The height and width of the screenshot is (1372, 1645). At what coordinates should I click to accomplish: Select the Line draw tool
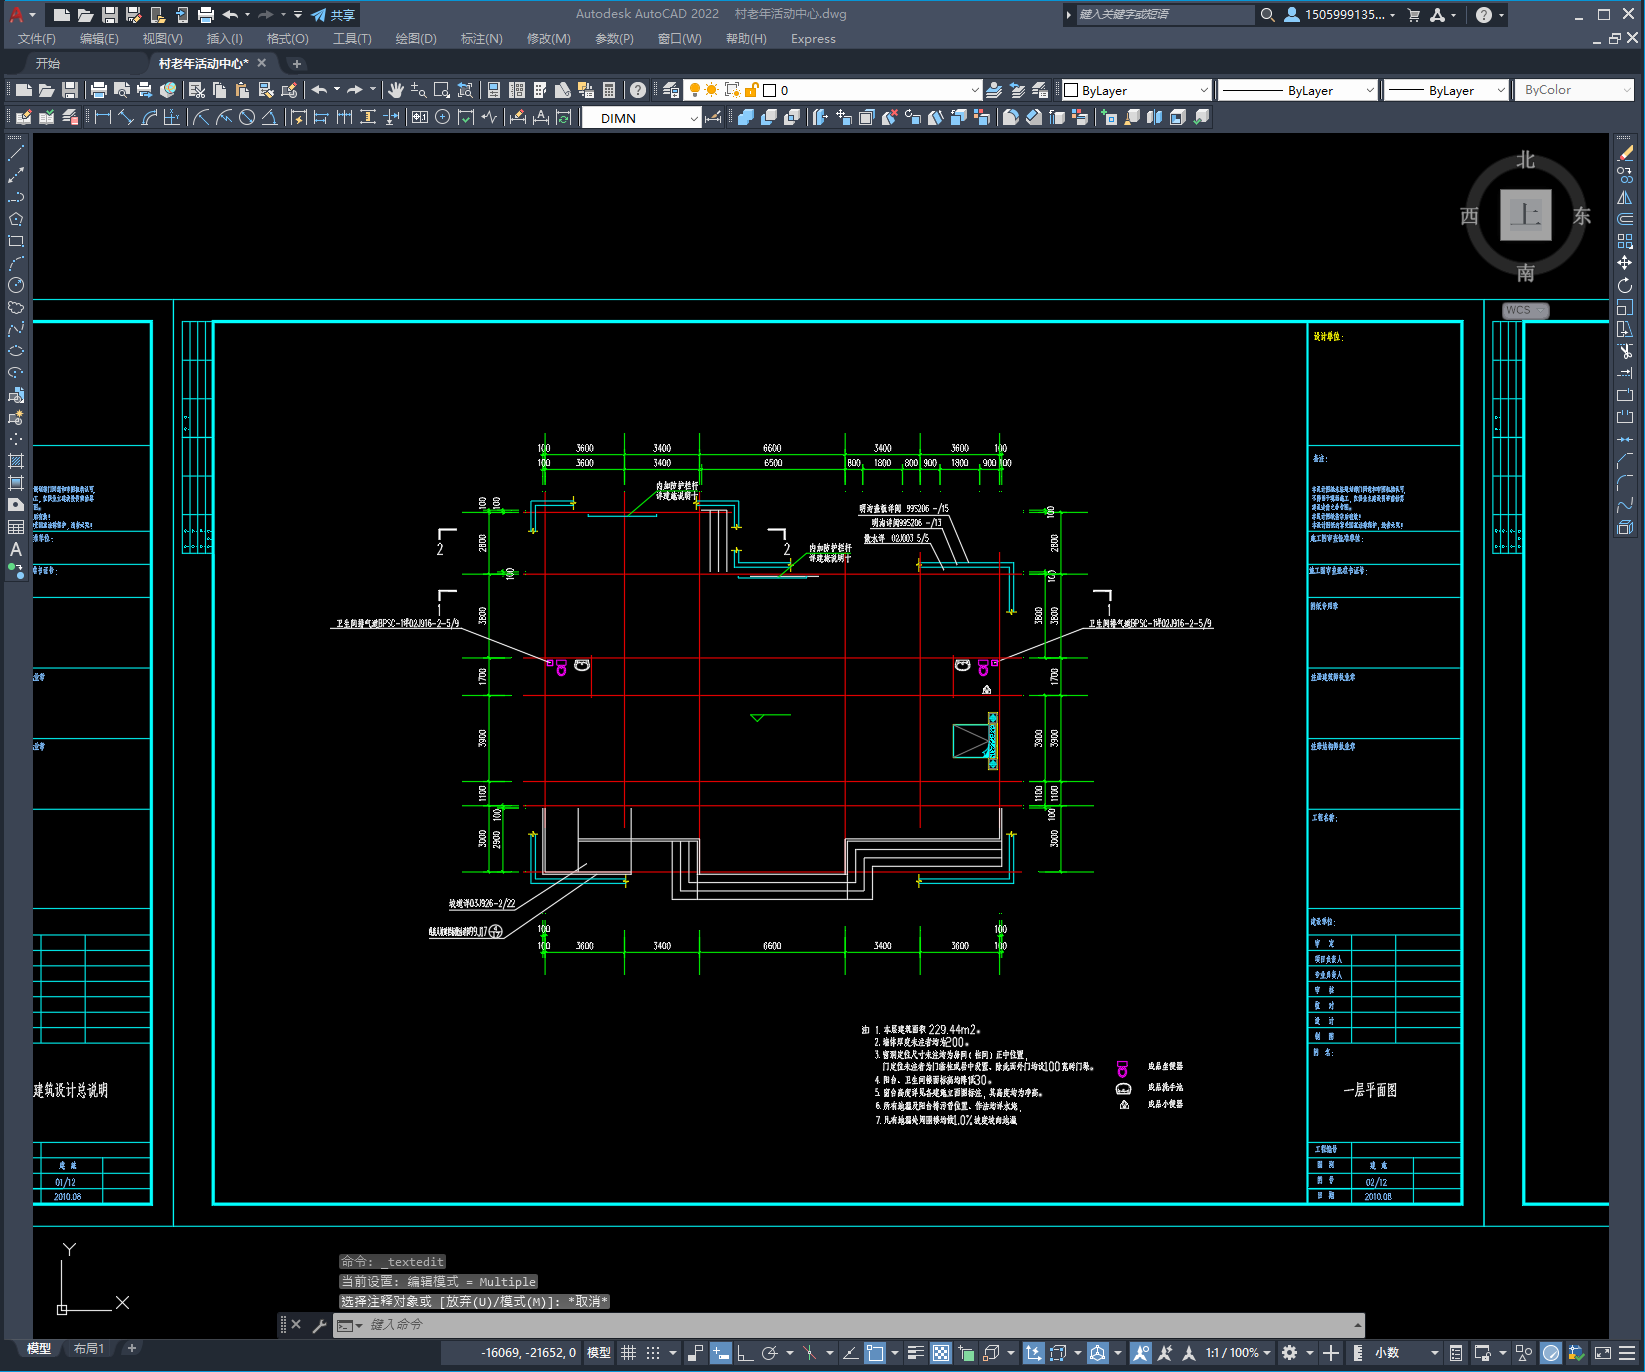[x=16, y=153]
